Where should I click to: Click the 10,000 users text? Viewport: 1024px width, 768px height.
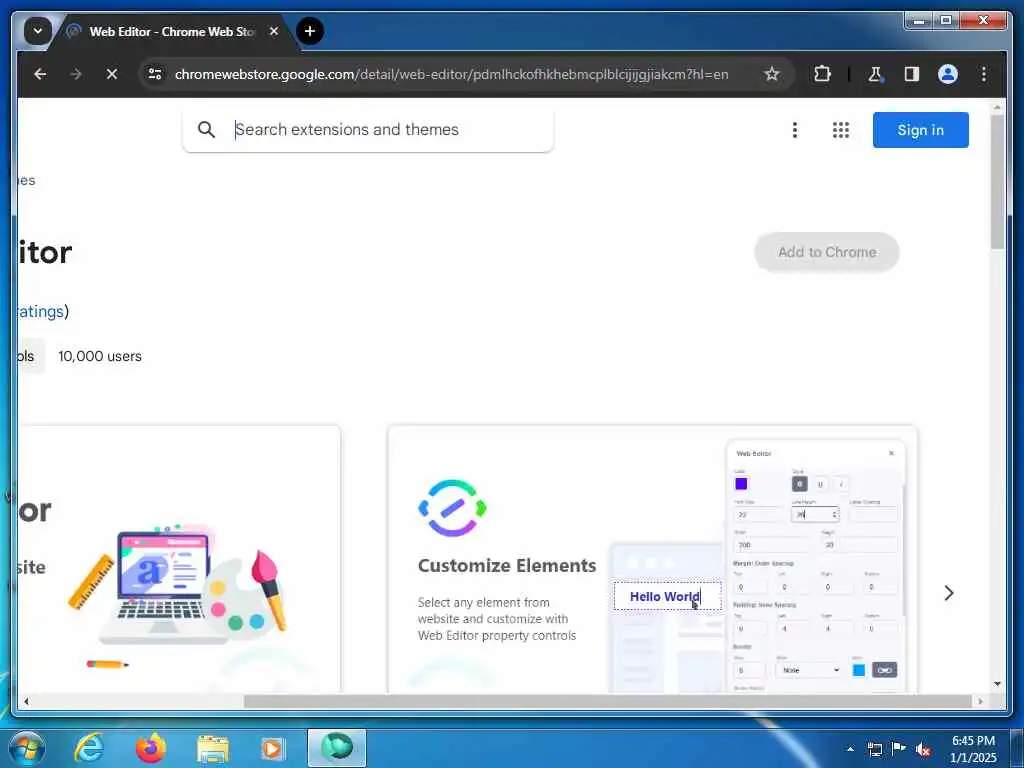[100, 356]
